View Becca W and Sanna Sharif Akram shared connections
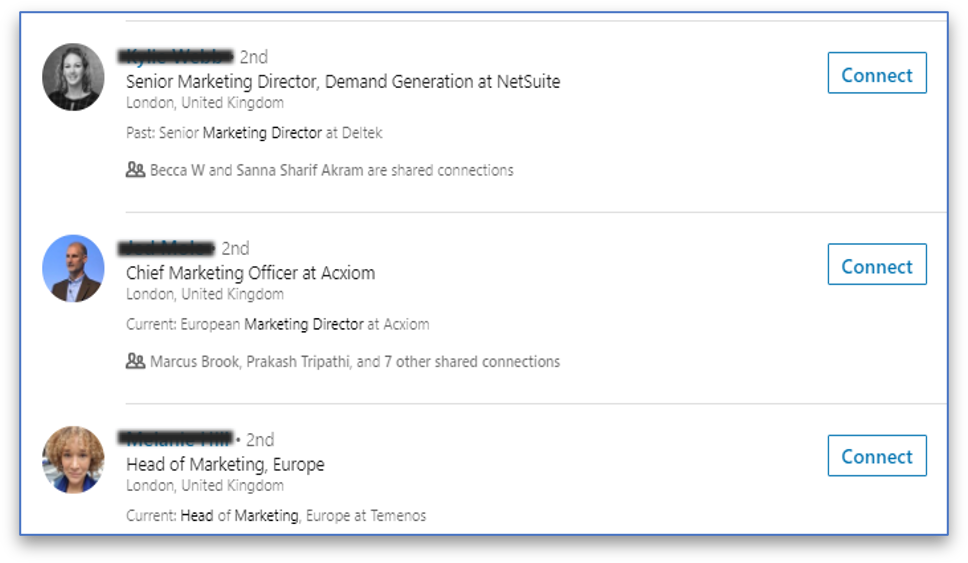Screen dimensions: 968x563 (331, 170)
